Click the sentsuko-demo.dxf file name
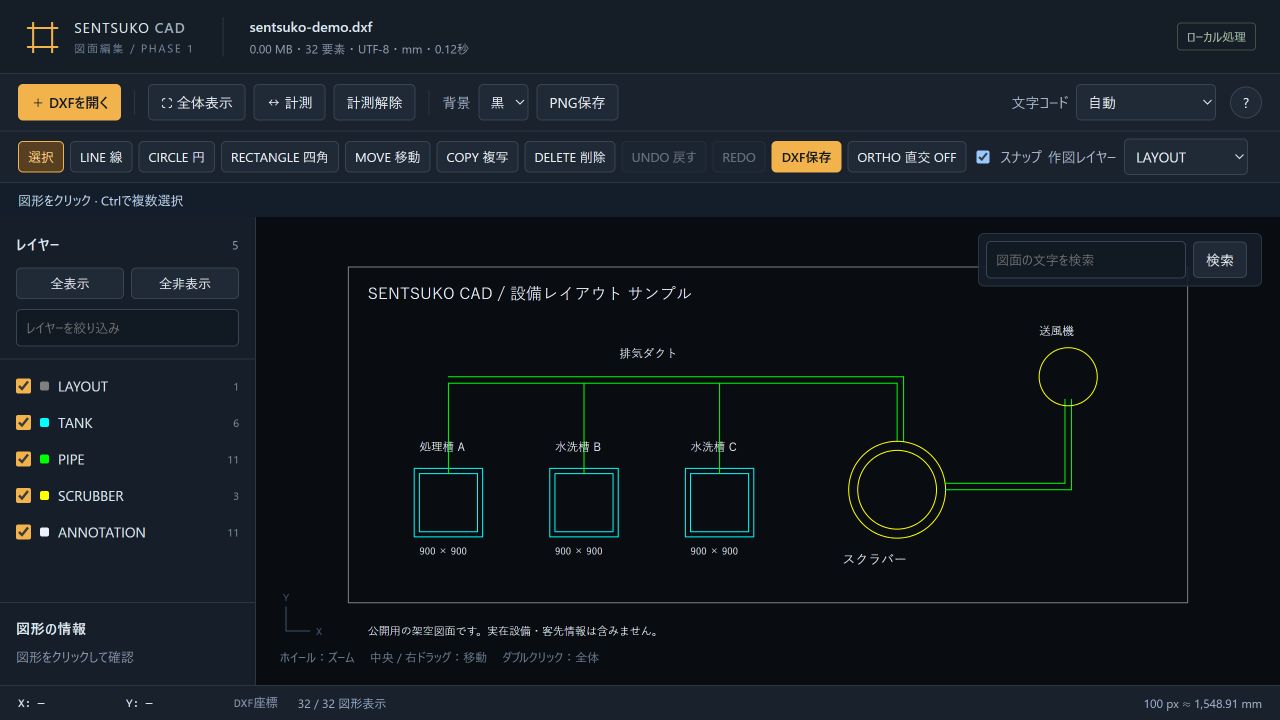This screenshot has height=720, width=1280. [x=311, y=27]
